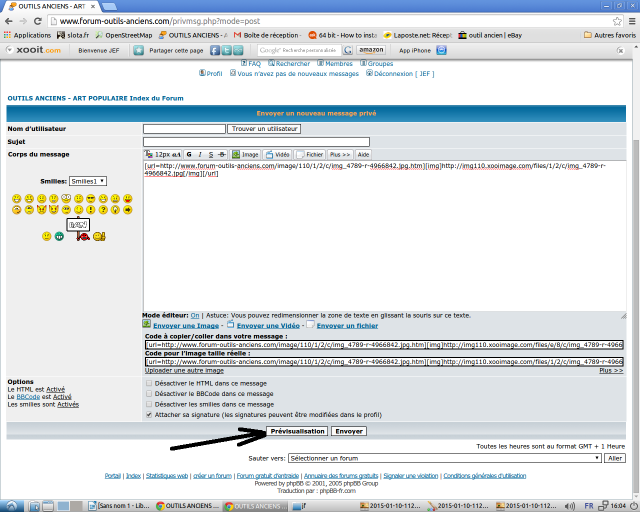Click the Fichier toolbar button
This screenshot has width=640, height=512.
click(310, 155)
